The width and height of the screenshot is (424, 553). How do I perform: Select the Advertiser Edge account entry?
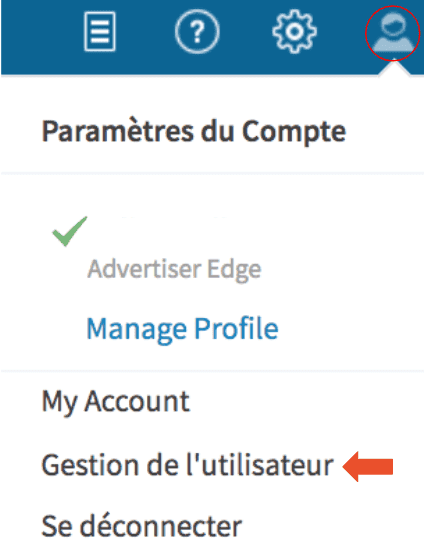pos(174,269)
